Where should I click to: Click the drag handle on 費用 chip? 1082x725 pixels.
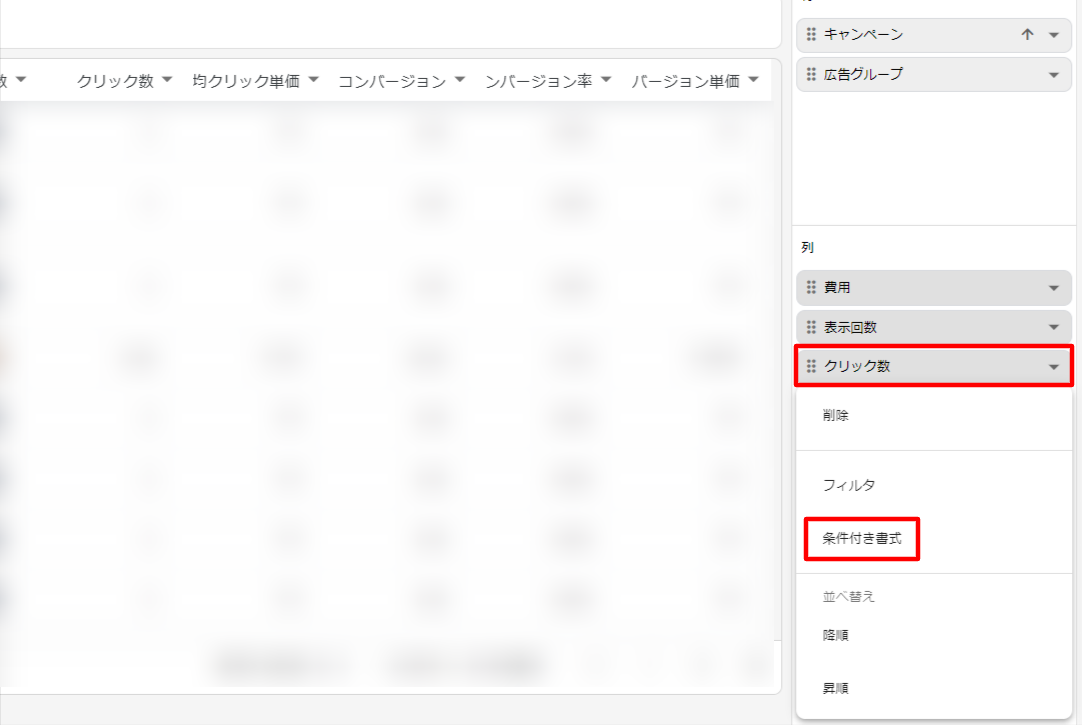click(x=811, y=288)
